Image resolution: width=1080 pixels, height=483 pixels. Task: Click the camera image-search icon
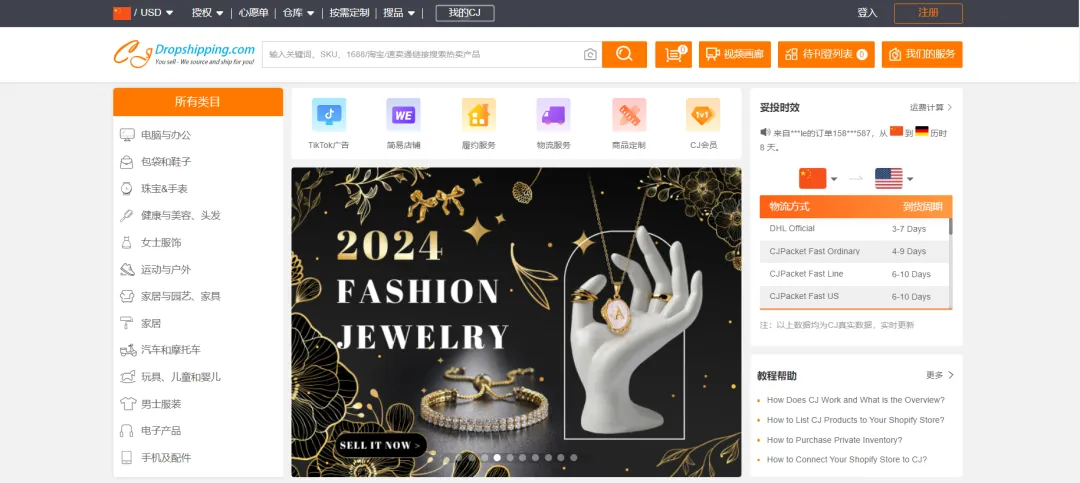[590, 54]
